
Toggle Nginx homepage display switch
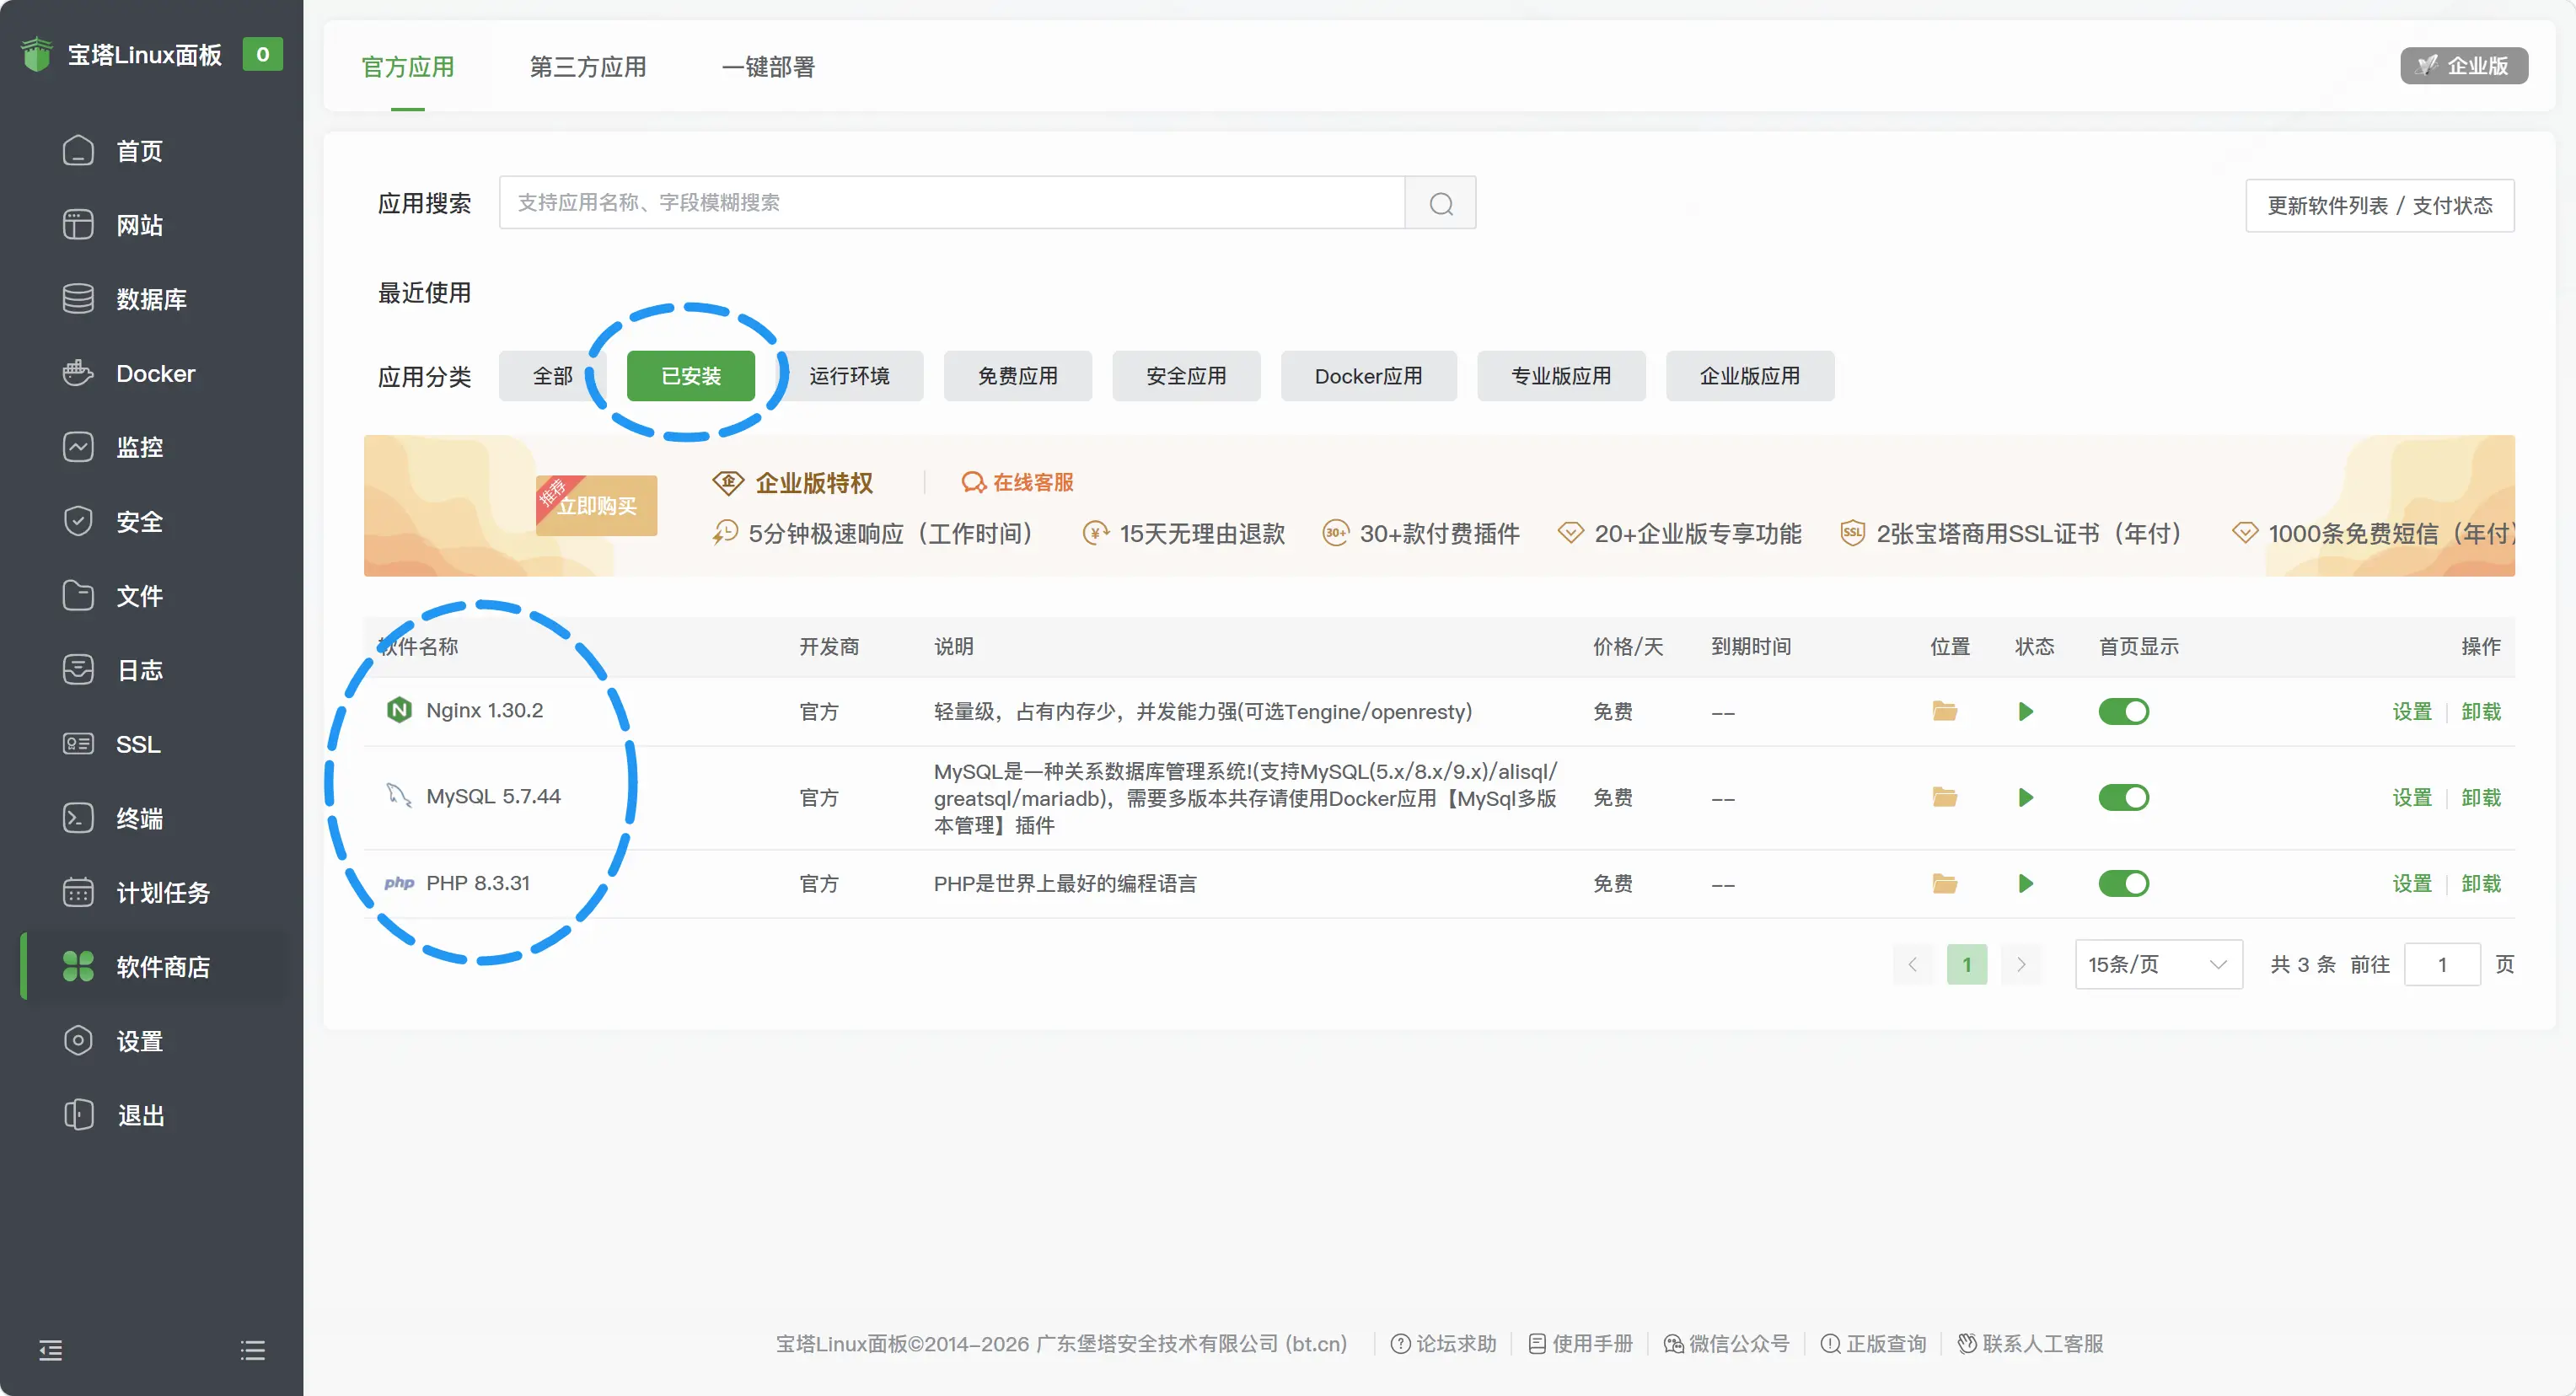2124,711
